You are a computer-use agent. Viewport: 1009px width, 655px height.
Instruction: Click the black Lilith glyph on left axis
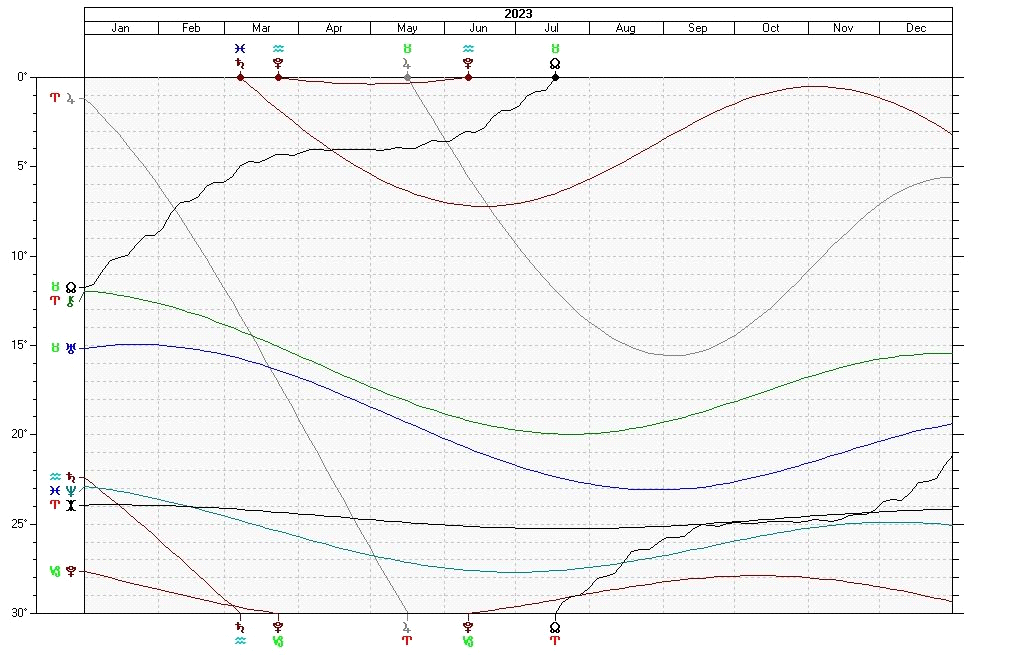71,505
